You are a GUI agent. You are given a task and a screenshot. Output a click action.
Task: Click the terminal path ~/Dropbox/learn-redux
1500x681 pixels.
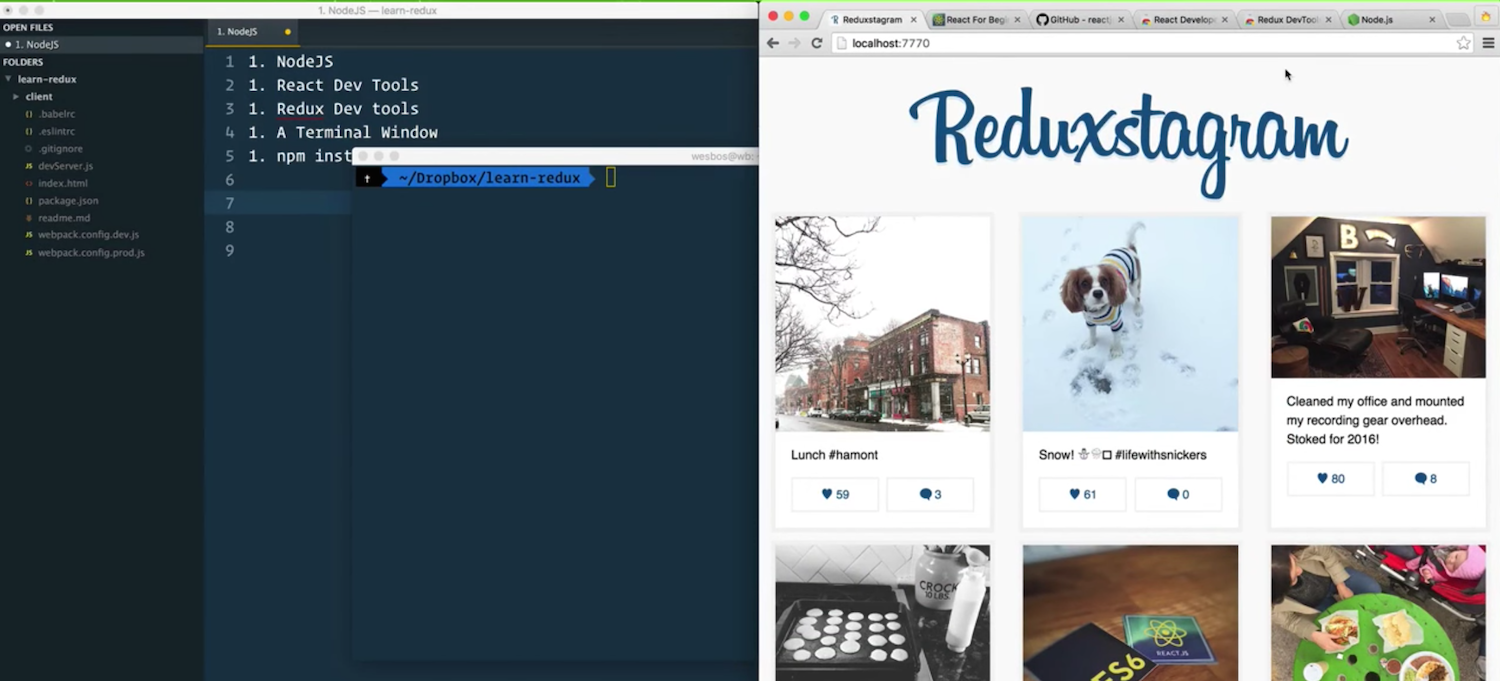tap(489, 178)
